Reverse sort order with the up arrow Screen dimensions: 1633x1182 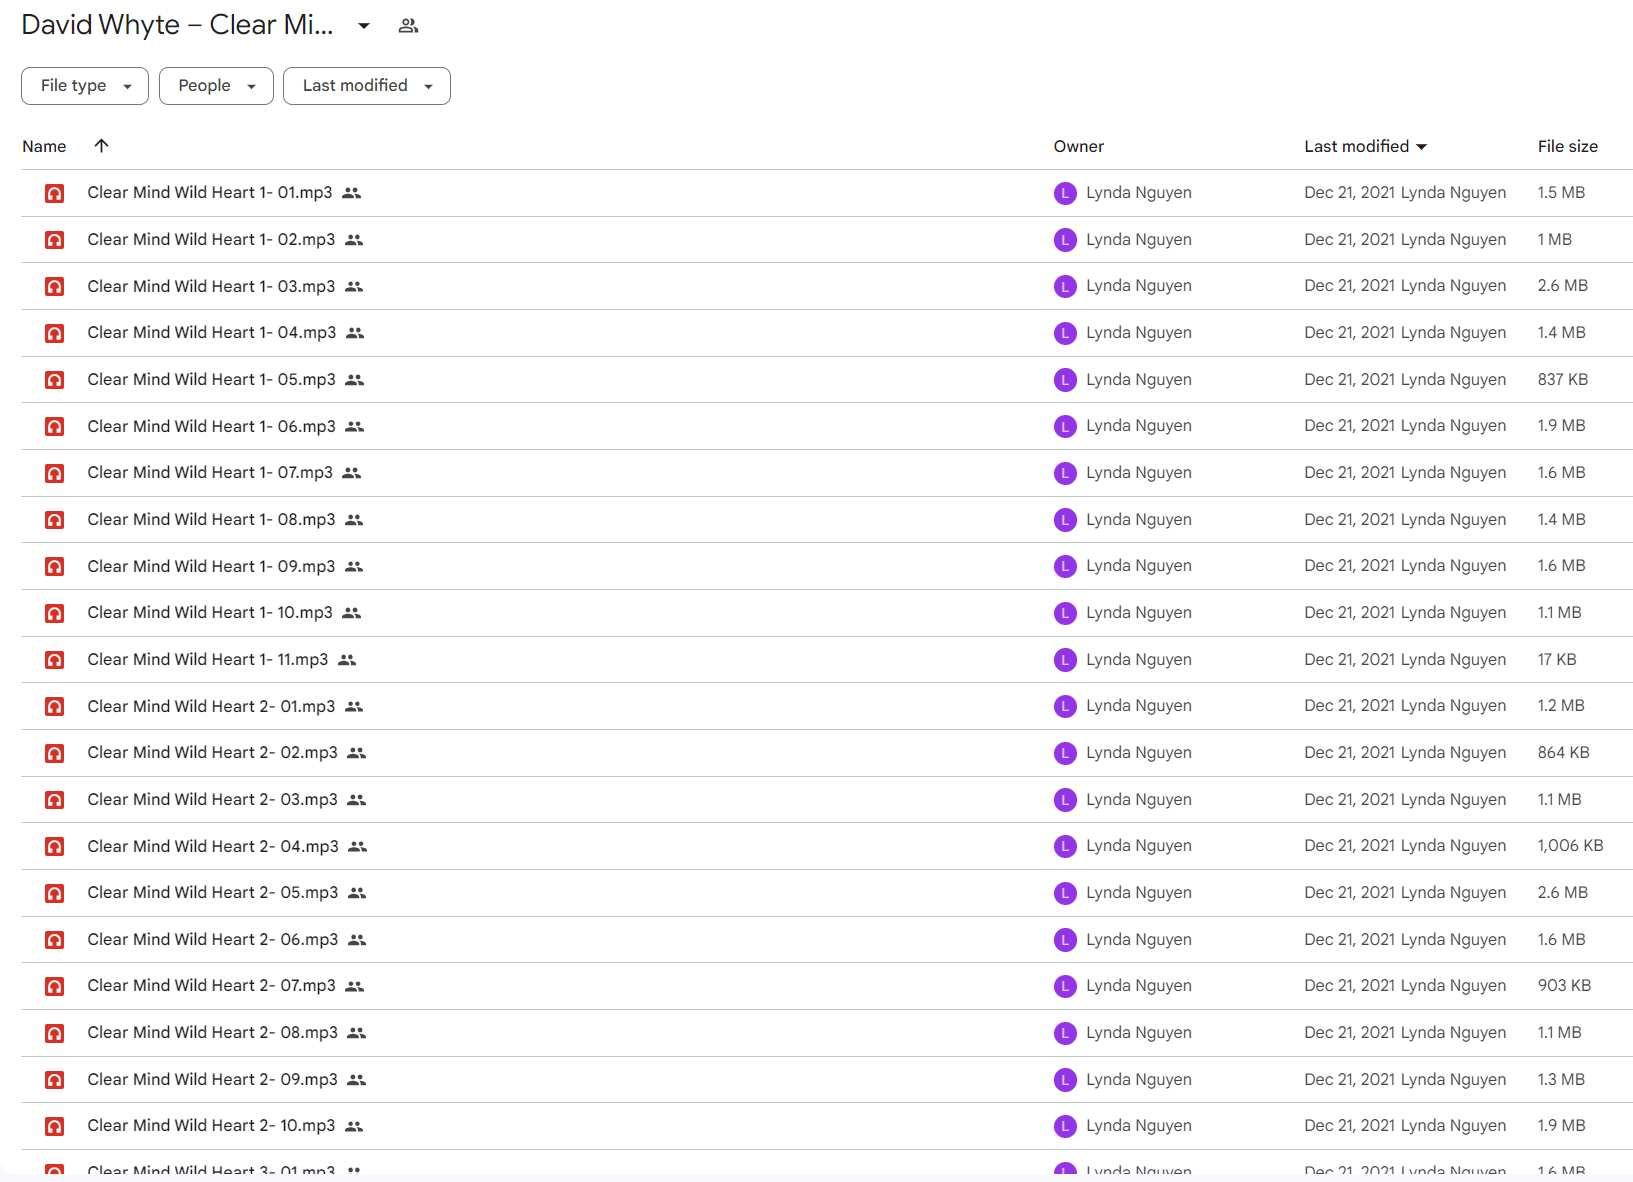(101, 146)
